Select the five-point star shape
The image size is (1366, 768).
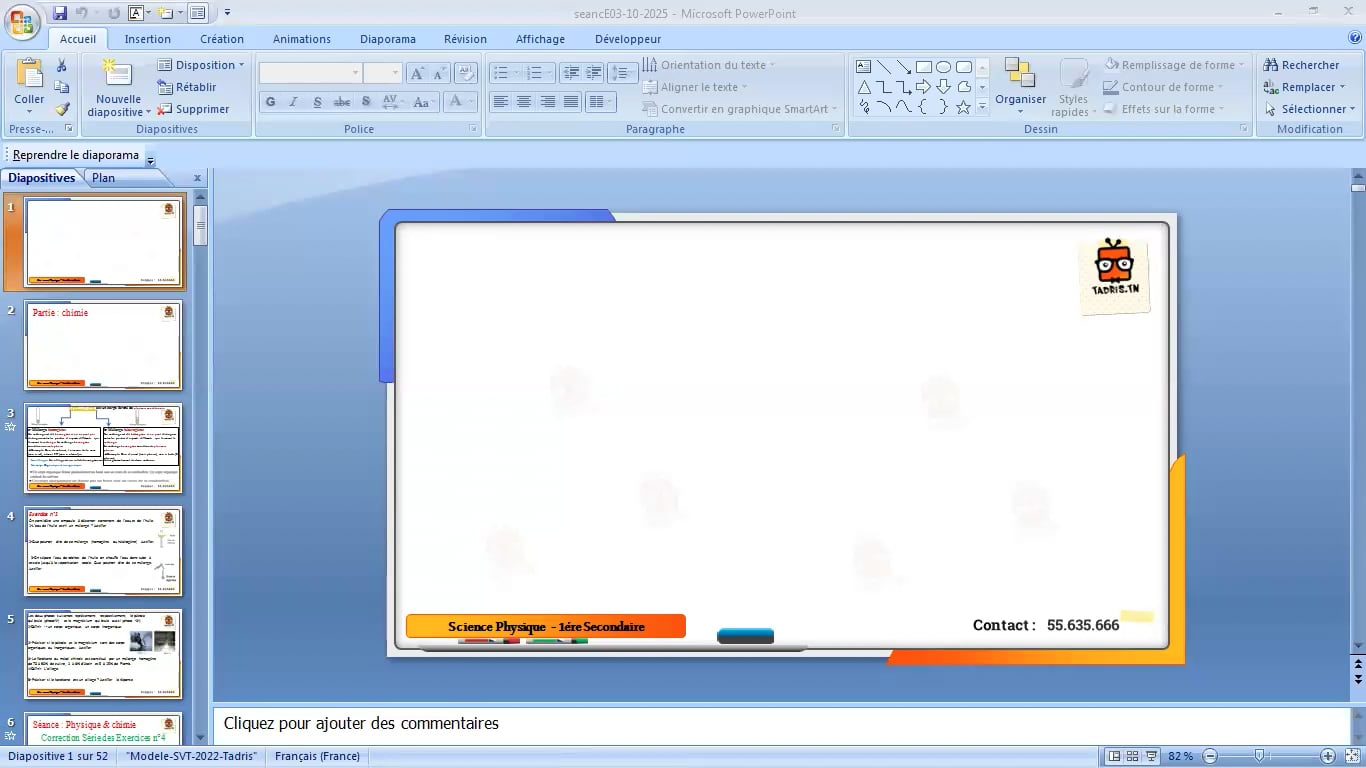964,107
